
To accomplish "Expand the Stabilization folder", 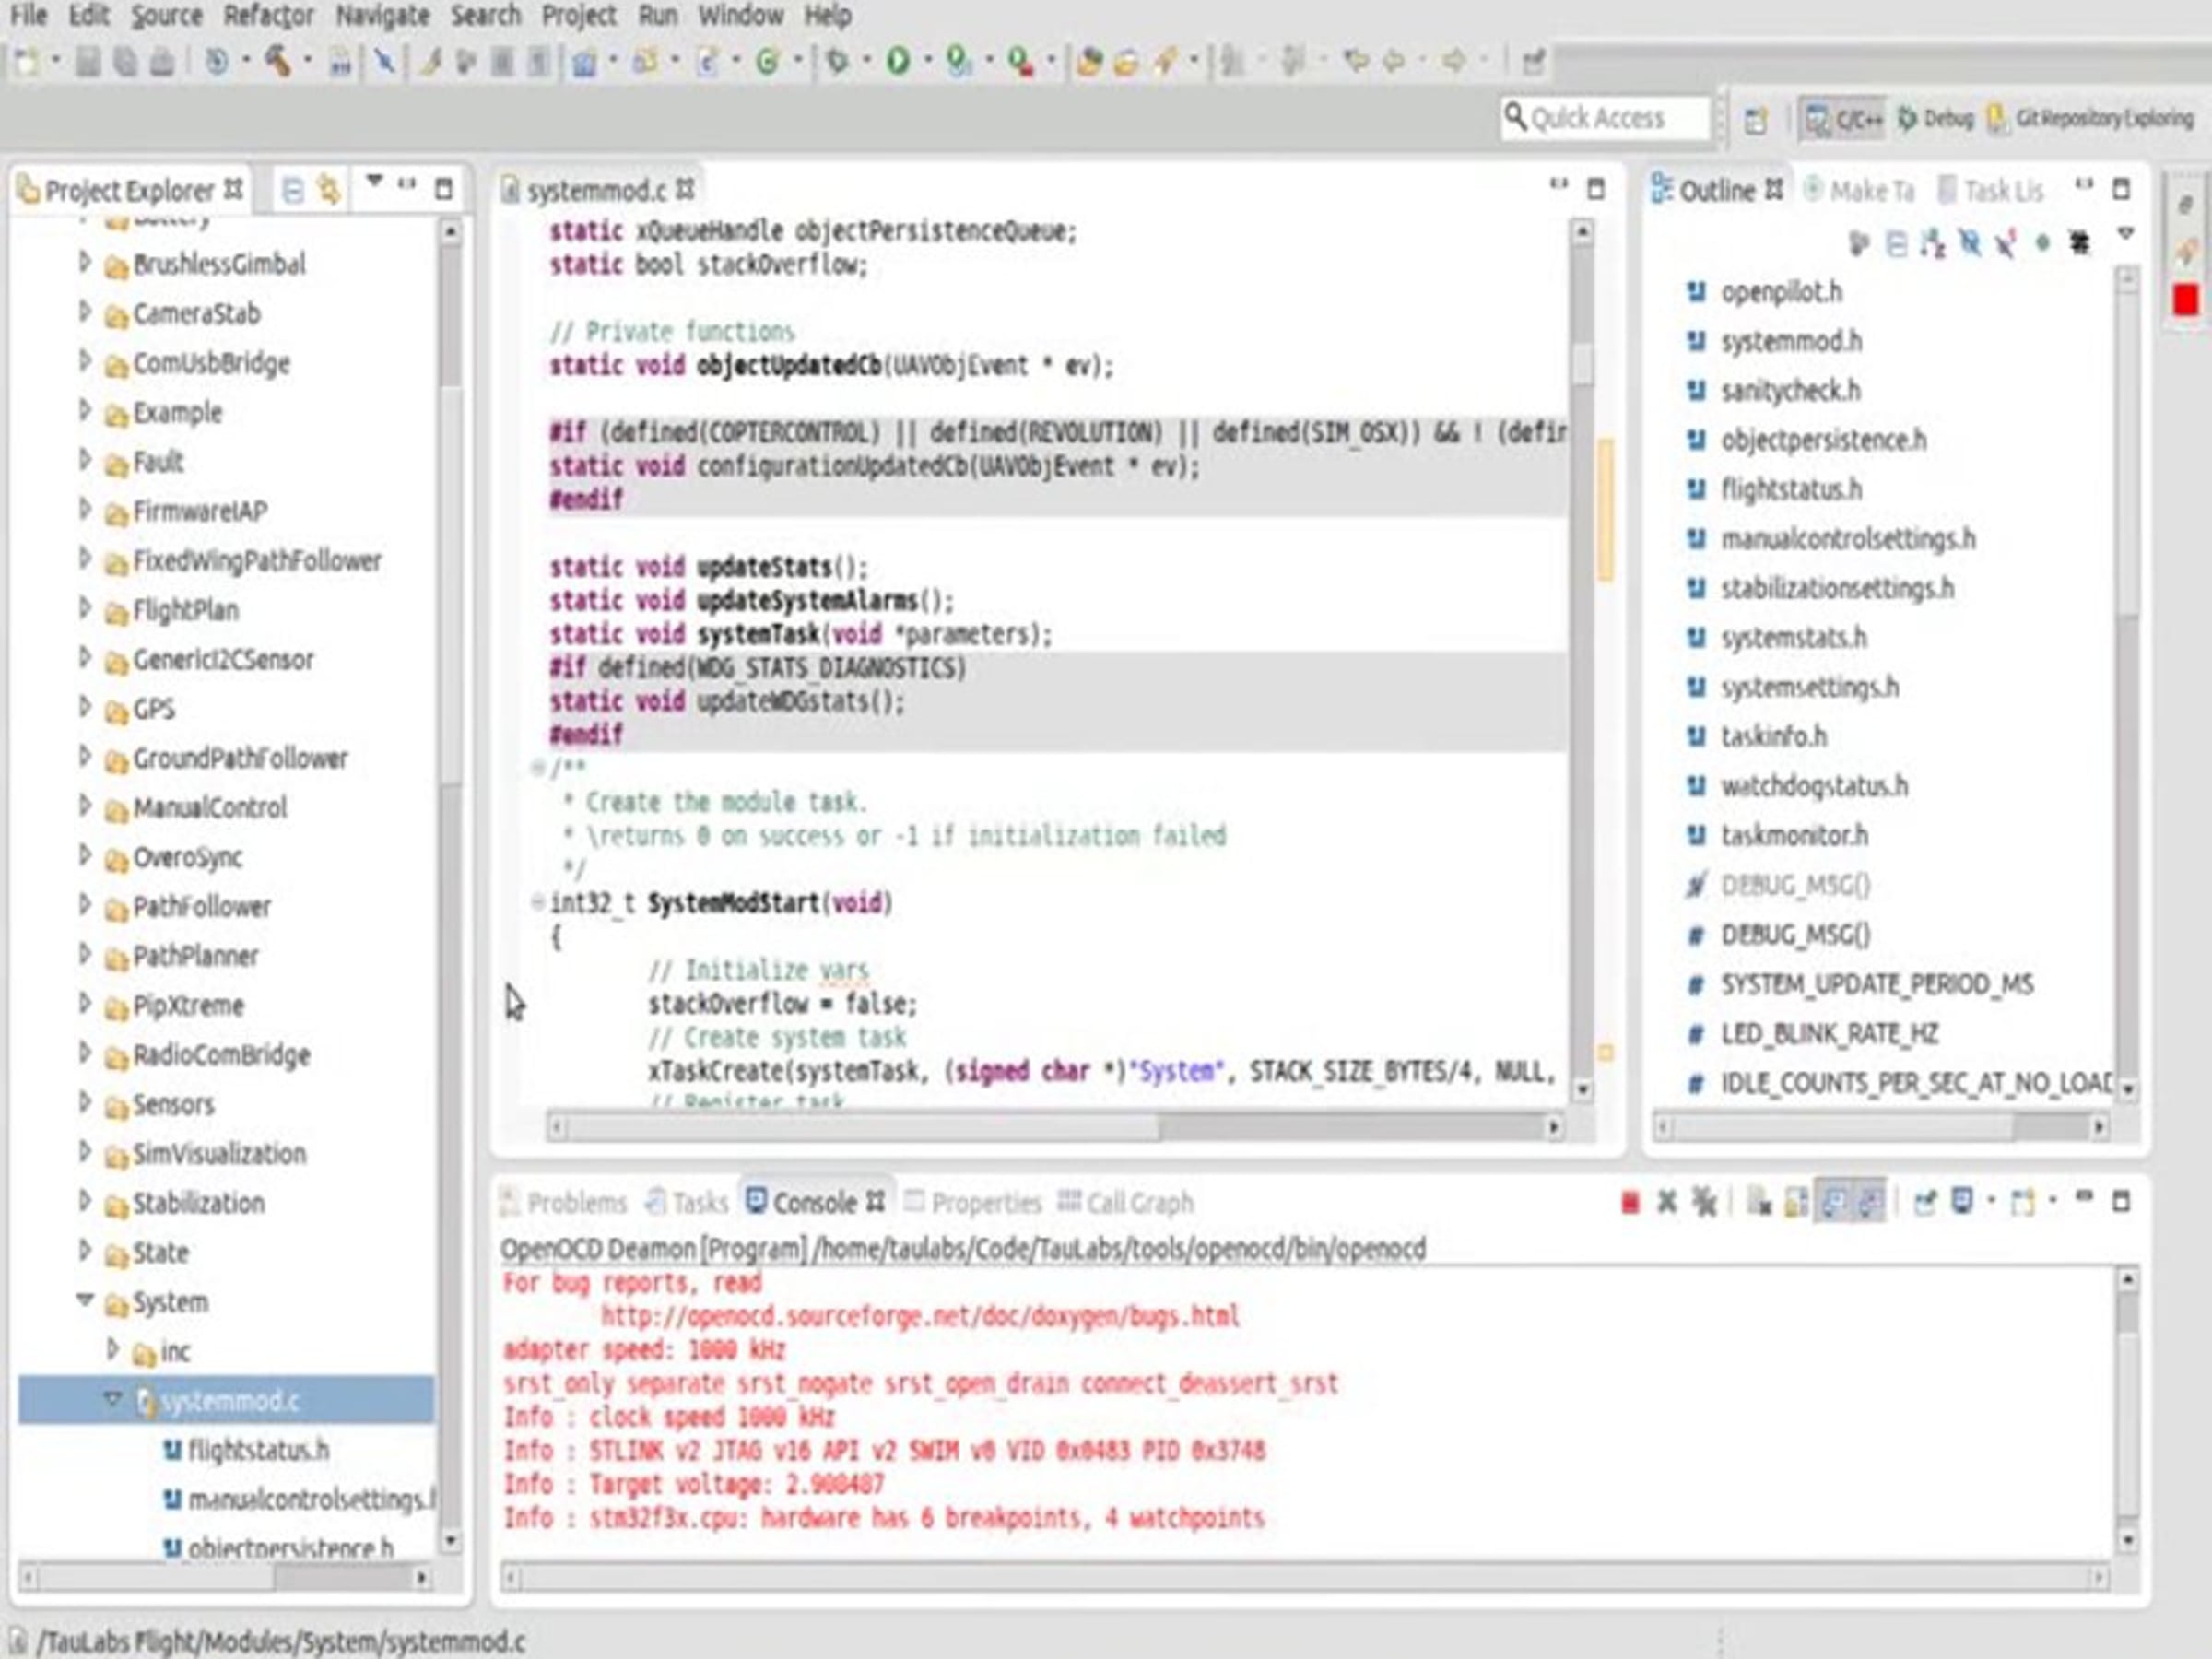I will [85, 1201].
